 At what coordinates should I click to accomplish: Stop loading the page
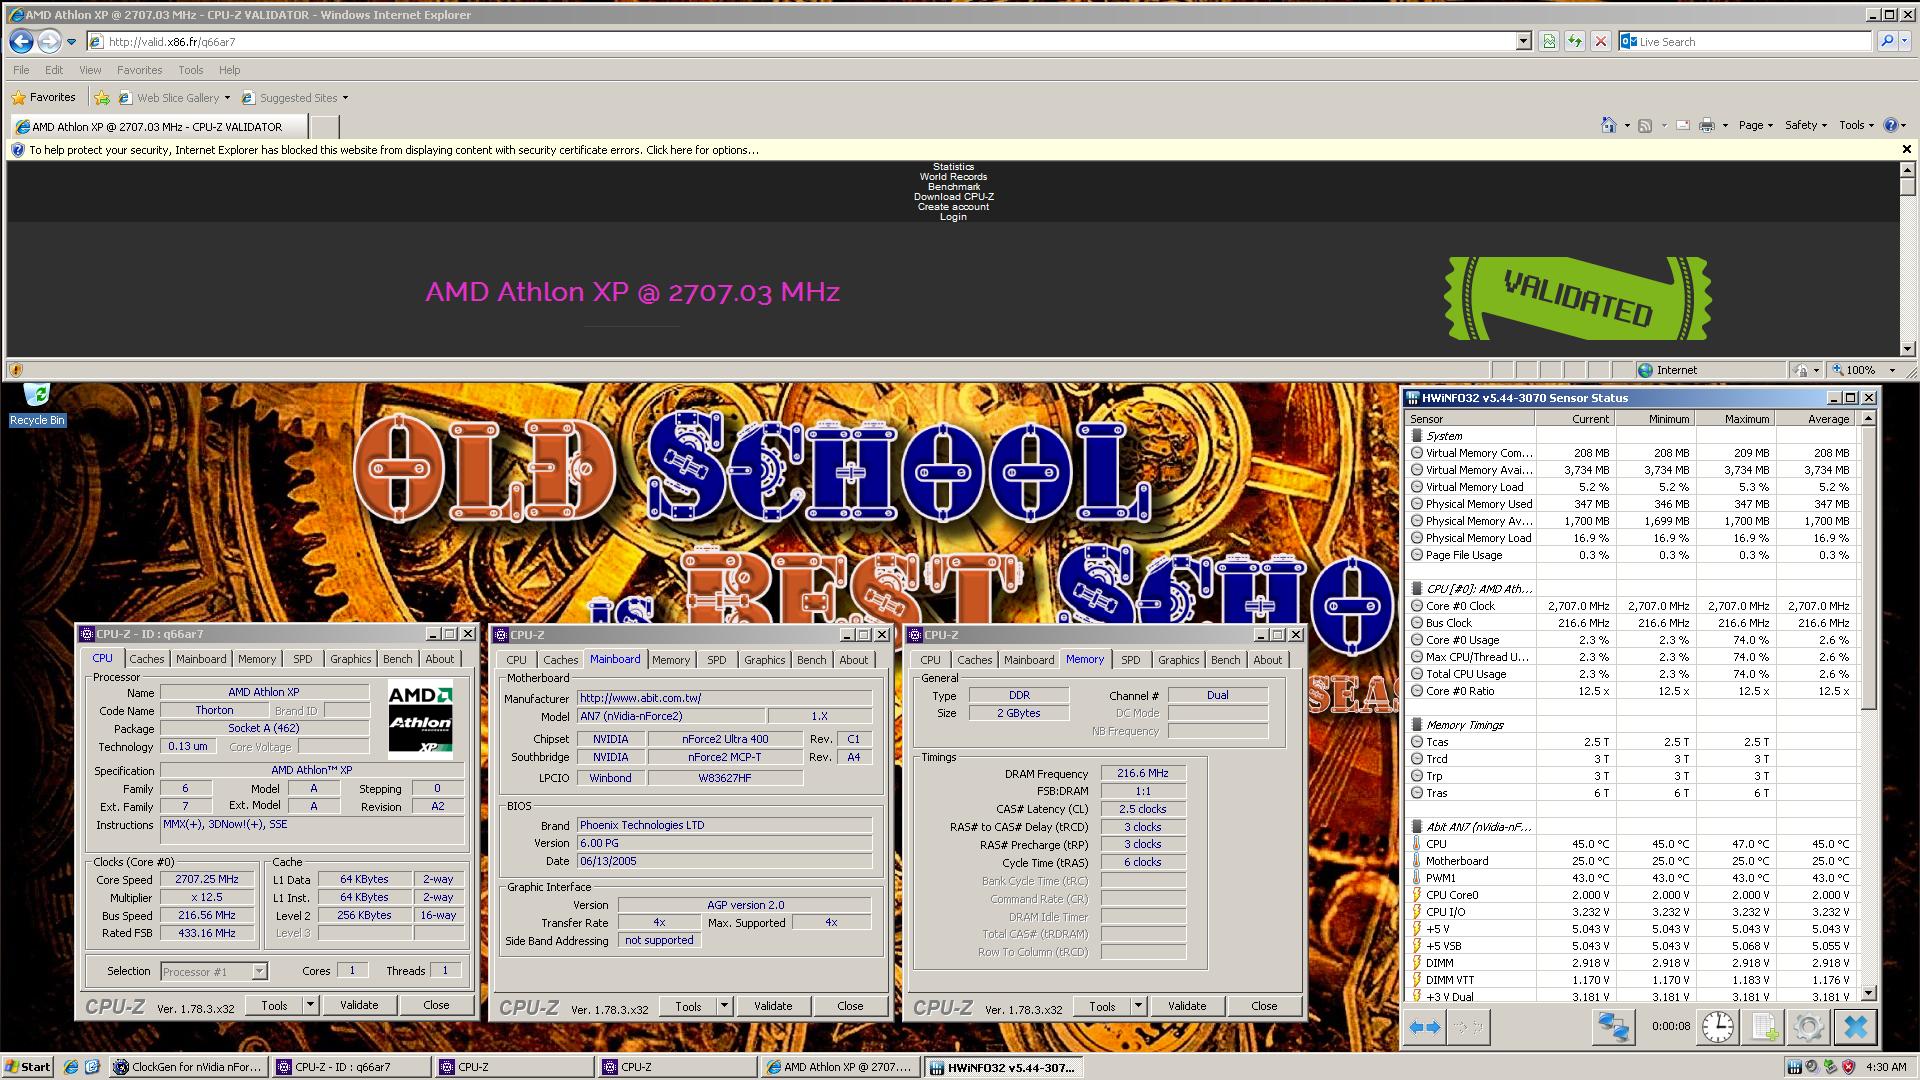[1601, 41]
